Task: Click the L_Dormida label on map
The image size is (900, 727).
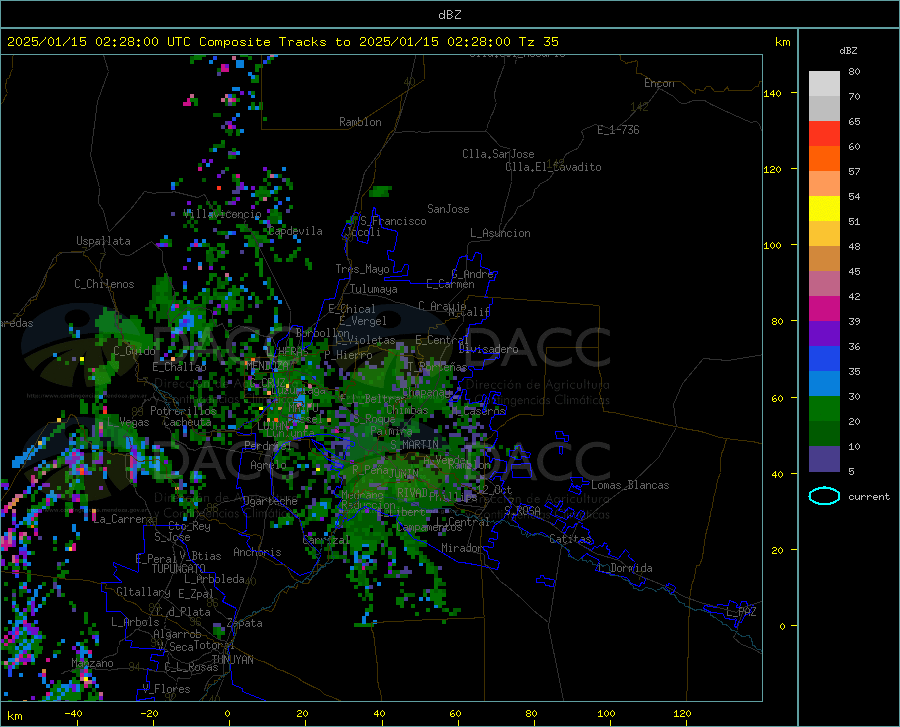Action: tap(624, 569)
